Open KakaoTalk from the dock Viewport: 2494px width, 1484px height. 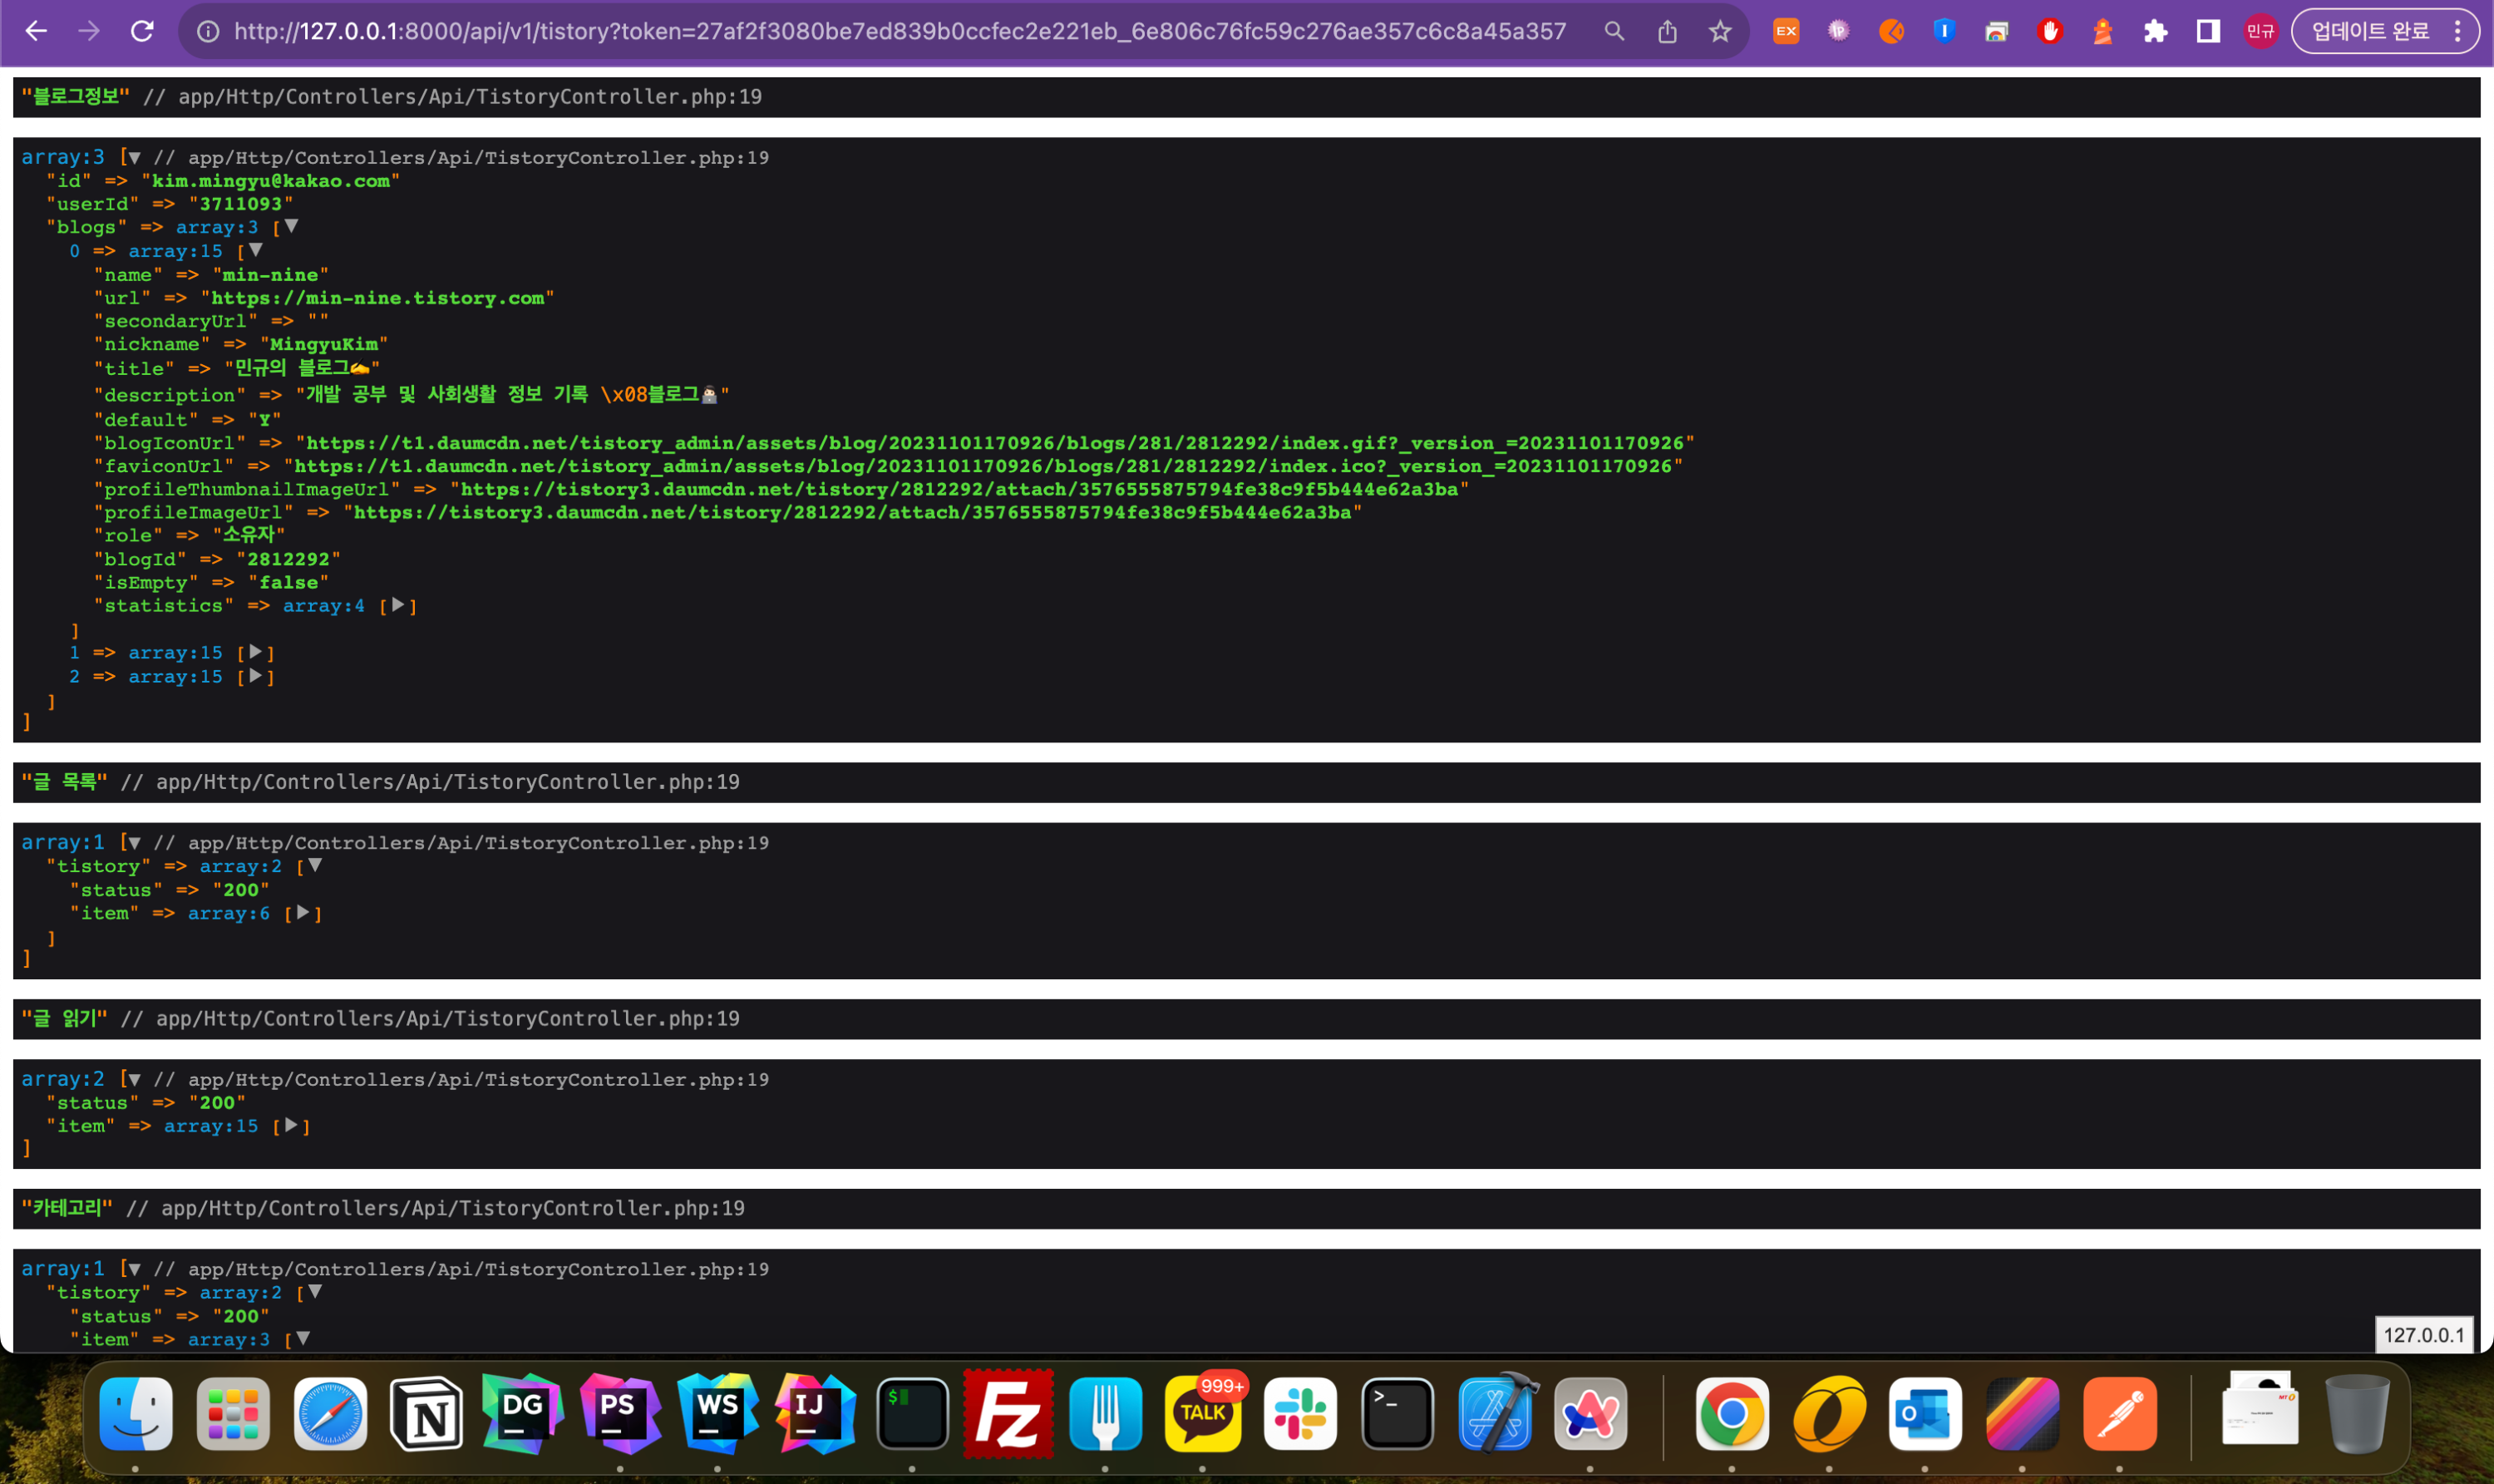point(1203,1414)
